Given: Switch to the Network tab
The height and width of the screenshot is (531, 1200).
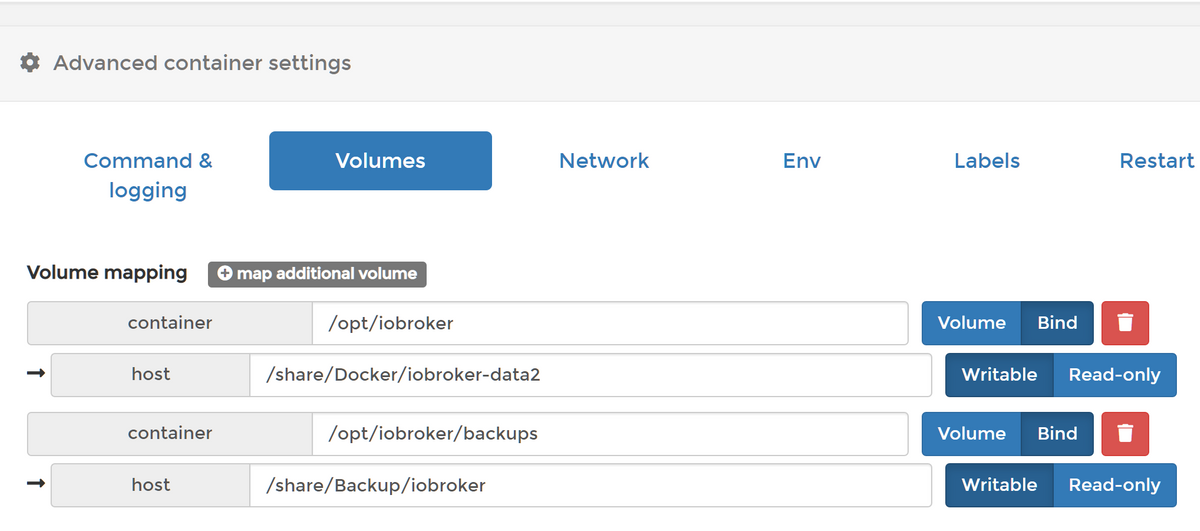Looking at the screenshot, I should pos(604,161).
